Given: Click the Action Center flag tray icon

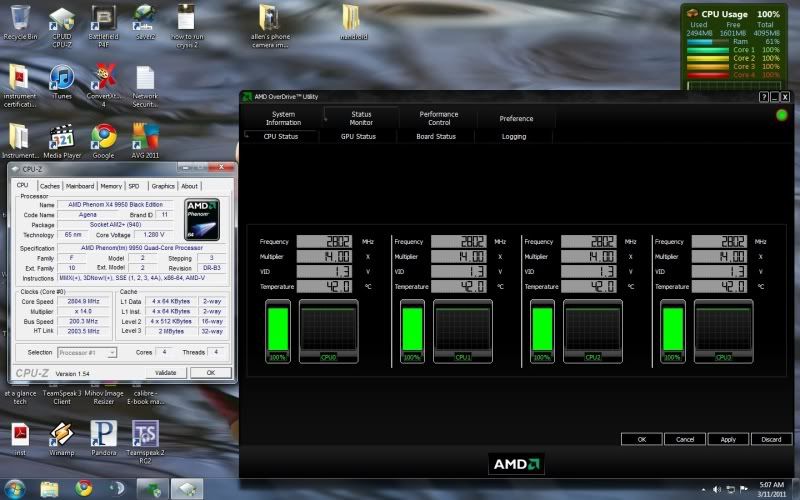Looking at the screenshot, I should coord(743,489).
